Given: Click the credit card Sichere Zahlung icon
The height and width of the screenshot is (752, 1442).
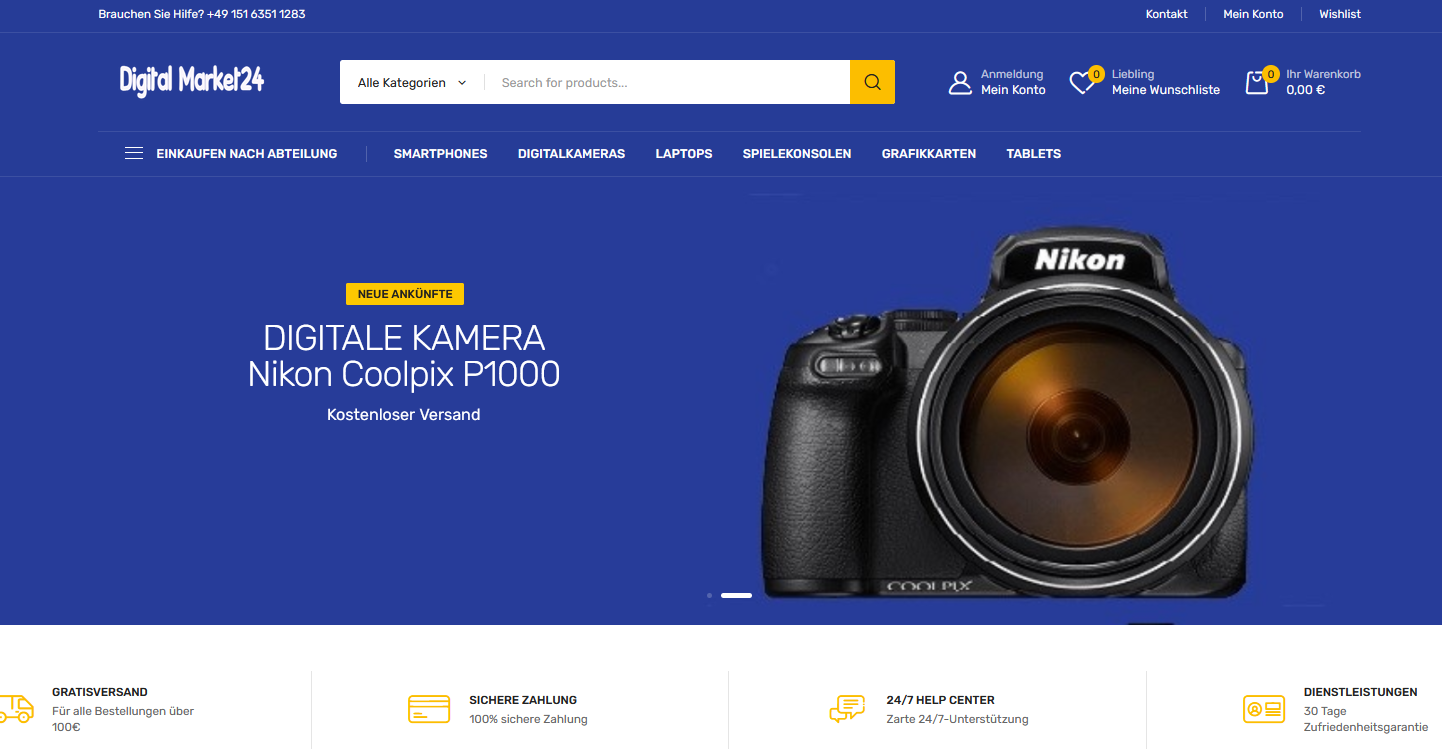Looking at the screenshot, I should (429, 709).
